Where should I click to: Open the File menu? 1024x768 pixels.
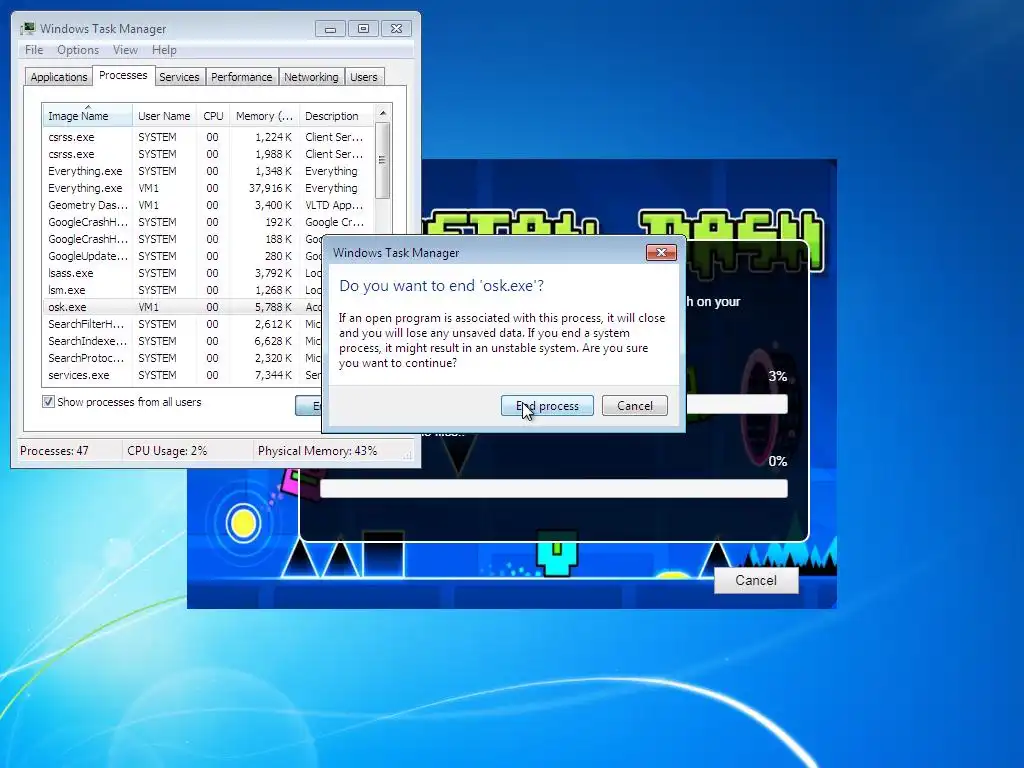[x=34, y=50]
